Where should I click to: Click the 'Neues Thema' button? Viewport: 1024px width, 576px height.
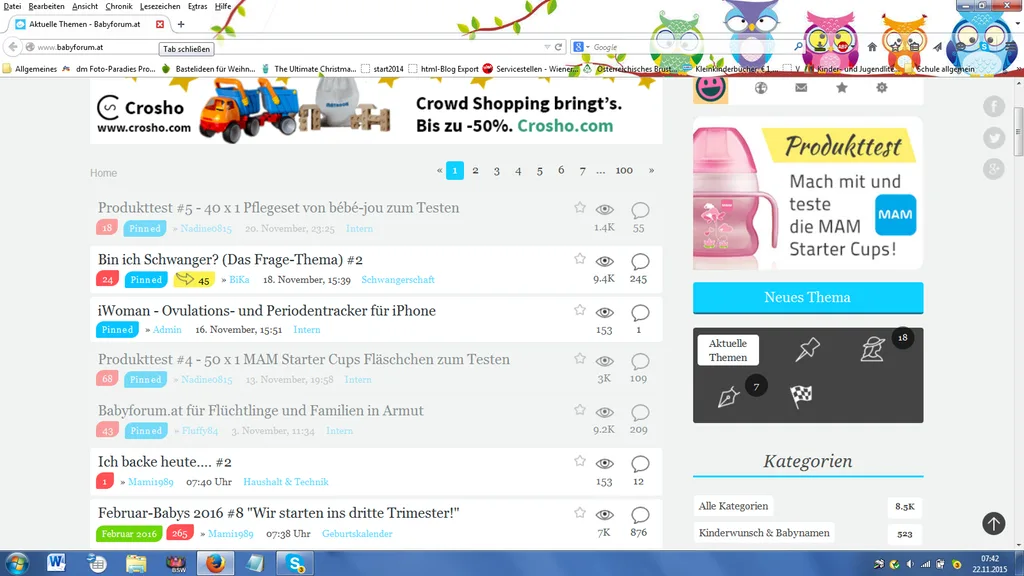[808, 298]
